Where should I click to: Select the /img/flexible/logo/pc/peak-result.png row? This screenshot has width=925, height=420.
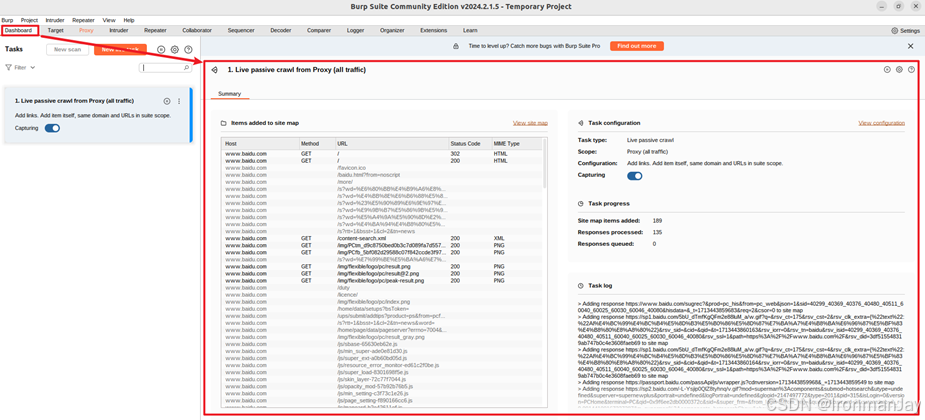tap(382, 281)
